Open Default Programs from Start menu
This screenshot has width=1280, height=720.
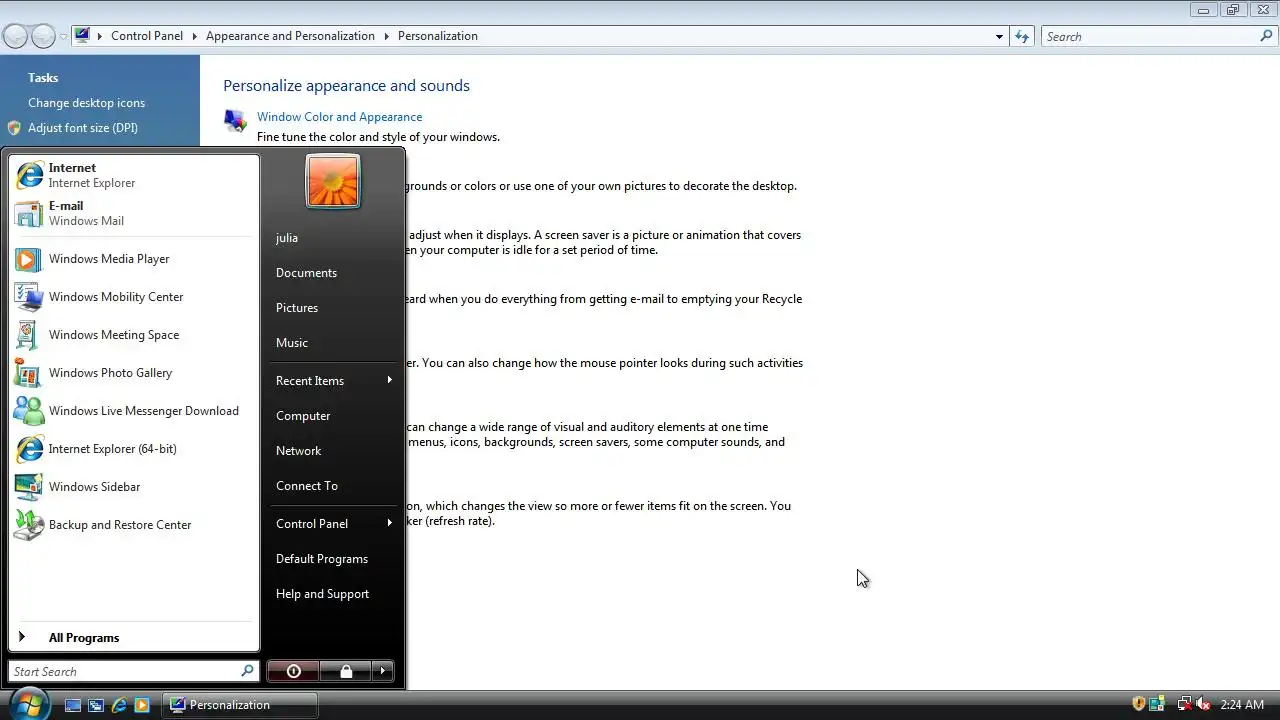322,559
